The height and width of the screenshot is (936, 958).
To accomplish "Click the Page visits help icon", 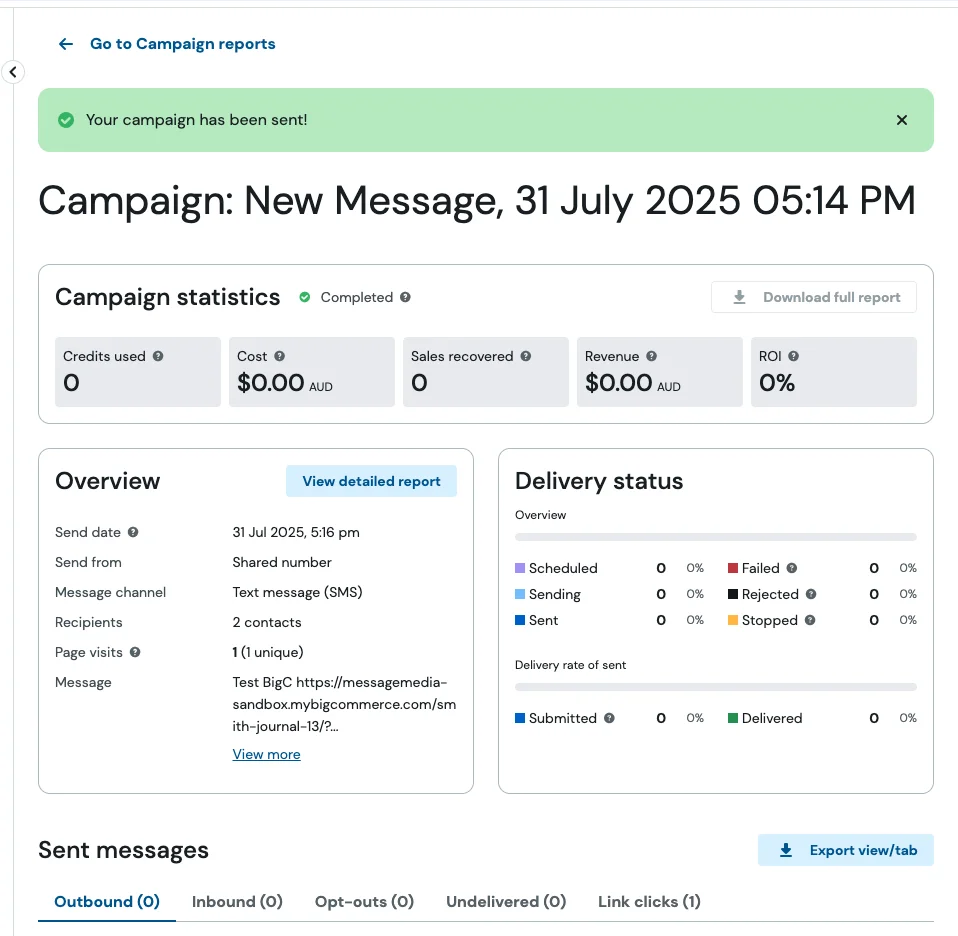I will (135, 653).
